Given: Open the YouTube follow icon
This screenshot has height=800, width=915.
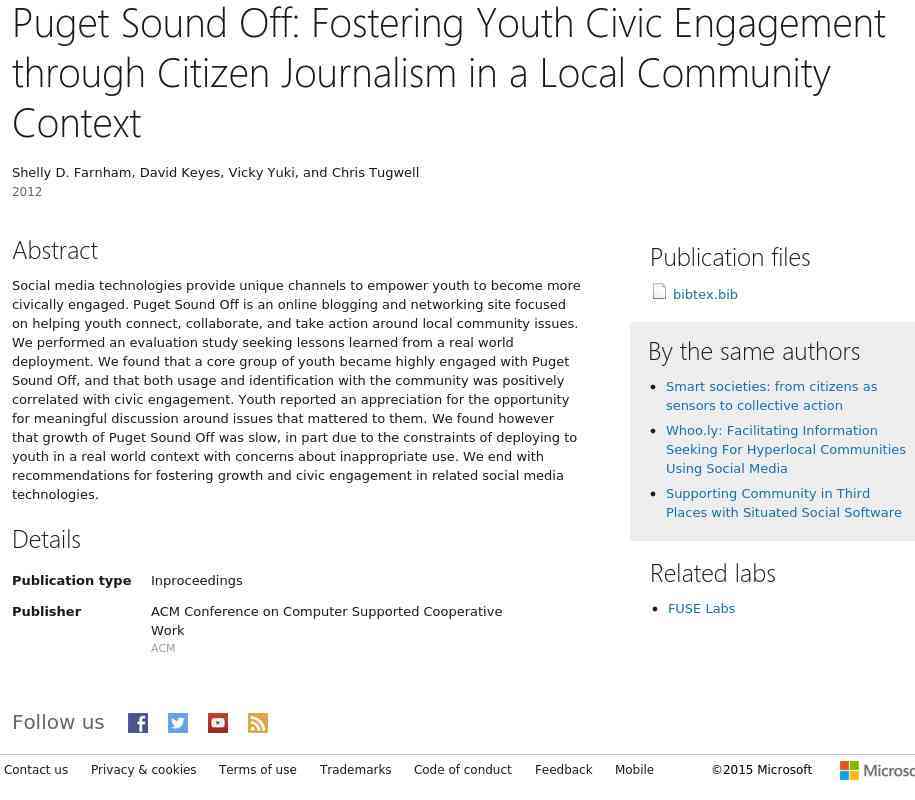Looking at the screenshot, I should click(x=218, y=723).
